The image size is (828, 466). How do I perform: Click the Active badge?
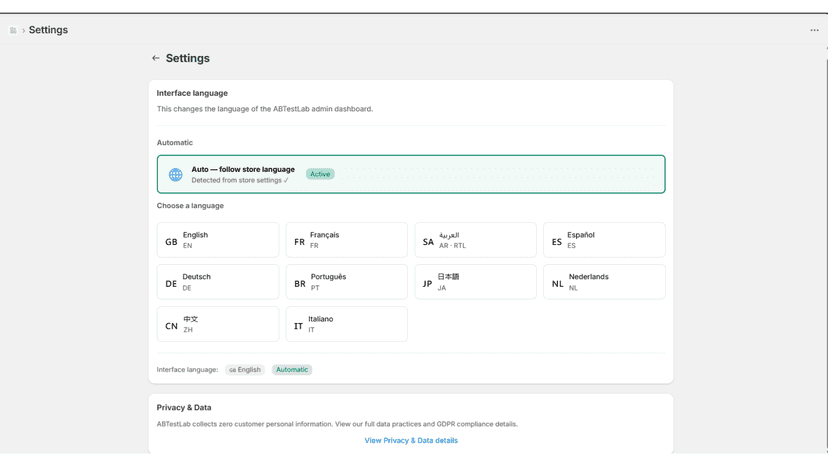(x=320, y=174)
